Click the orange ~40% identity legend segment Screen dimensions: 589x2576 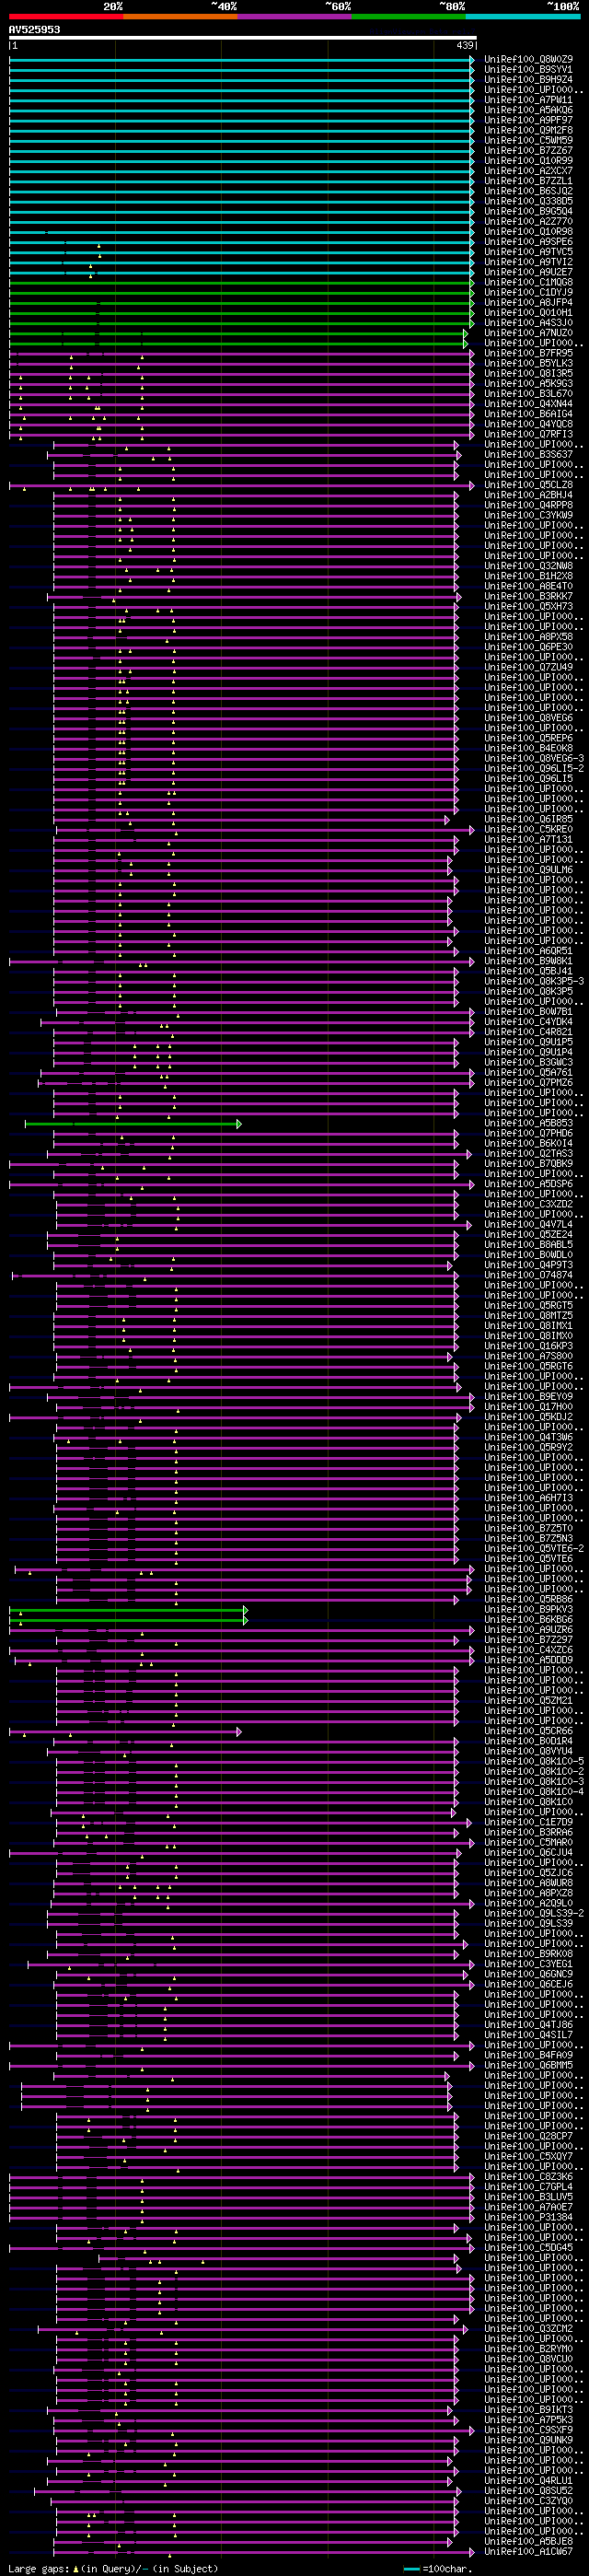(x=180, y=16)
